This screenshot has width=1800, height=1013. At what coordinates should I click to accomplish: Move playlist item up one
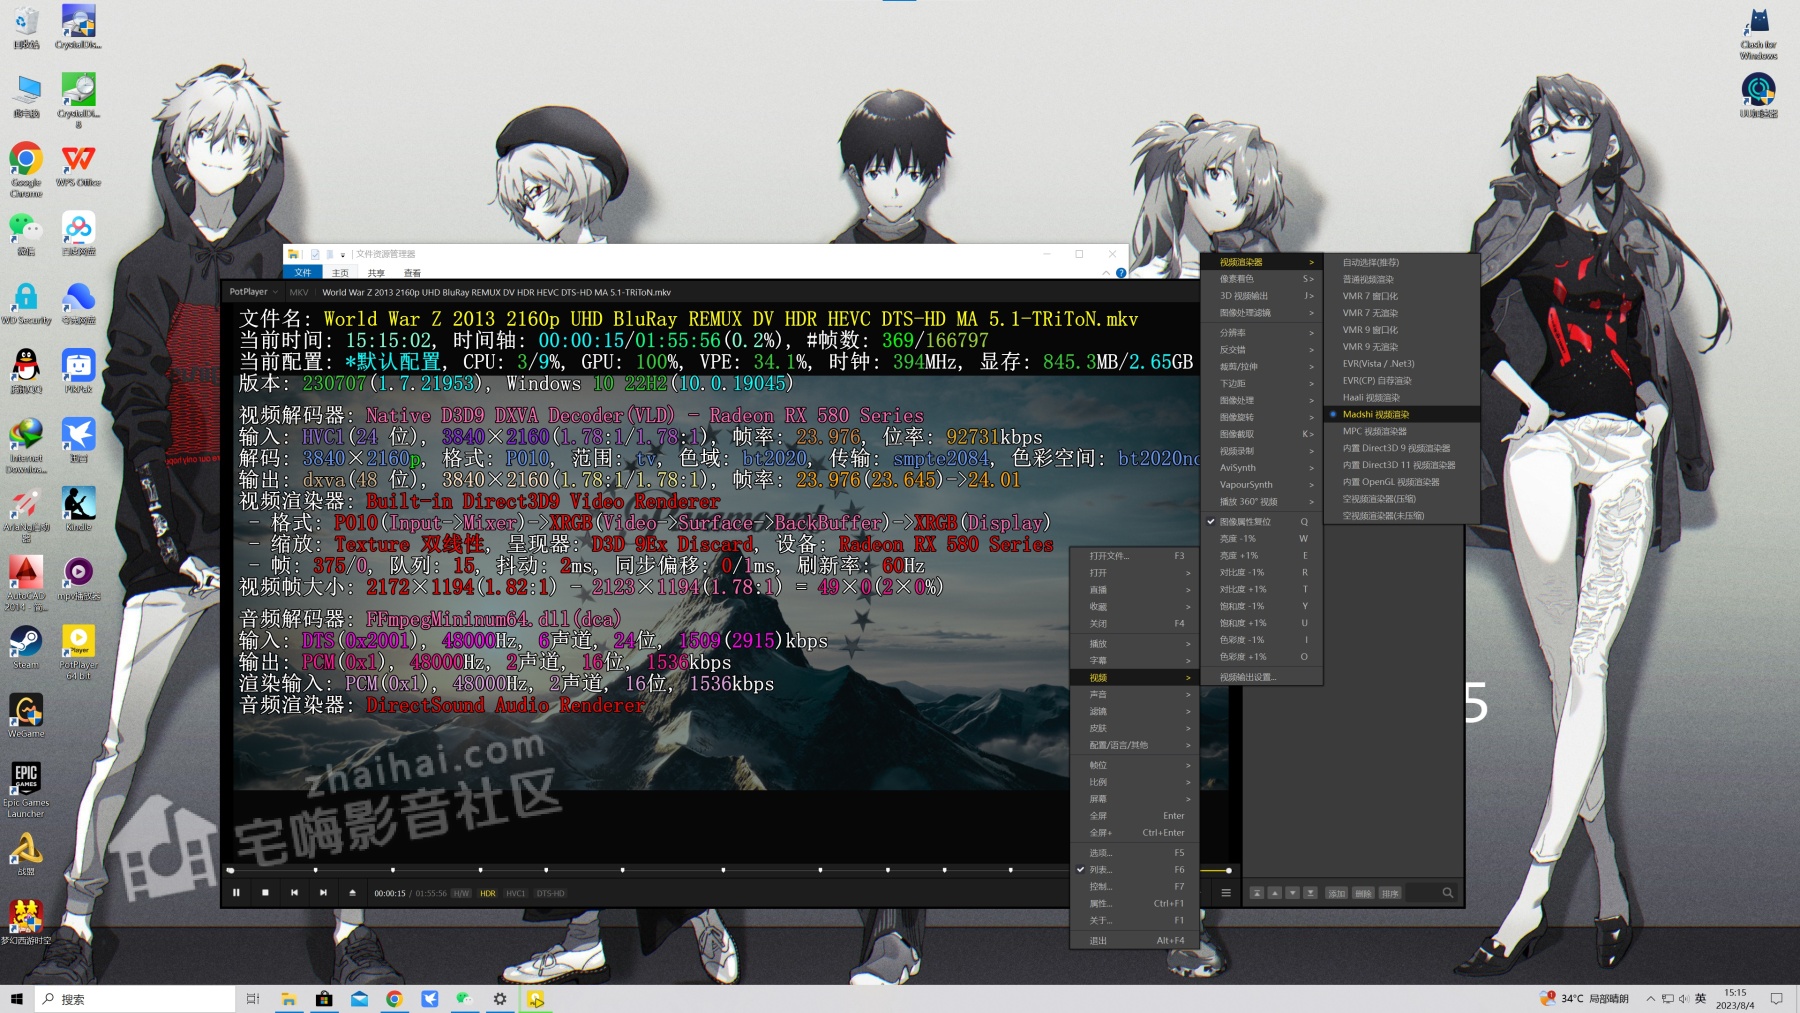[1275, 893]
